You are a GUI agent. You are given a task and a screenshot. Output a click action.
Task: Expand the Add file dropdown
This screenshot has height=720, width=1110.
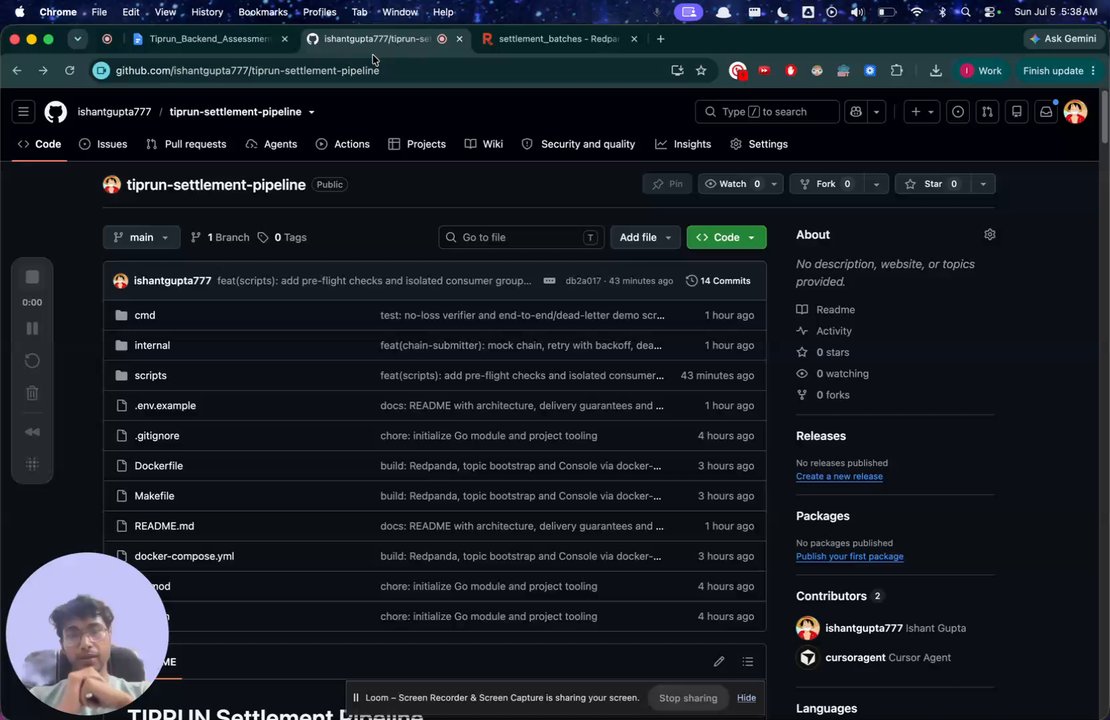coord(645,237)
